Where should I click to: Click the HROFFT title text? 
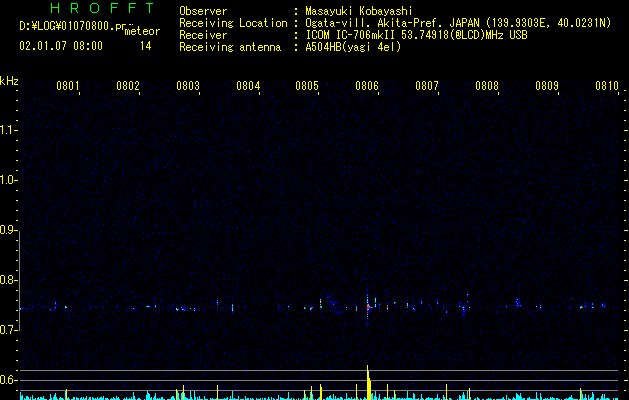pos(103,8)
